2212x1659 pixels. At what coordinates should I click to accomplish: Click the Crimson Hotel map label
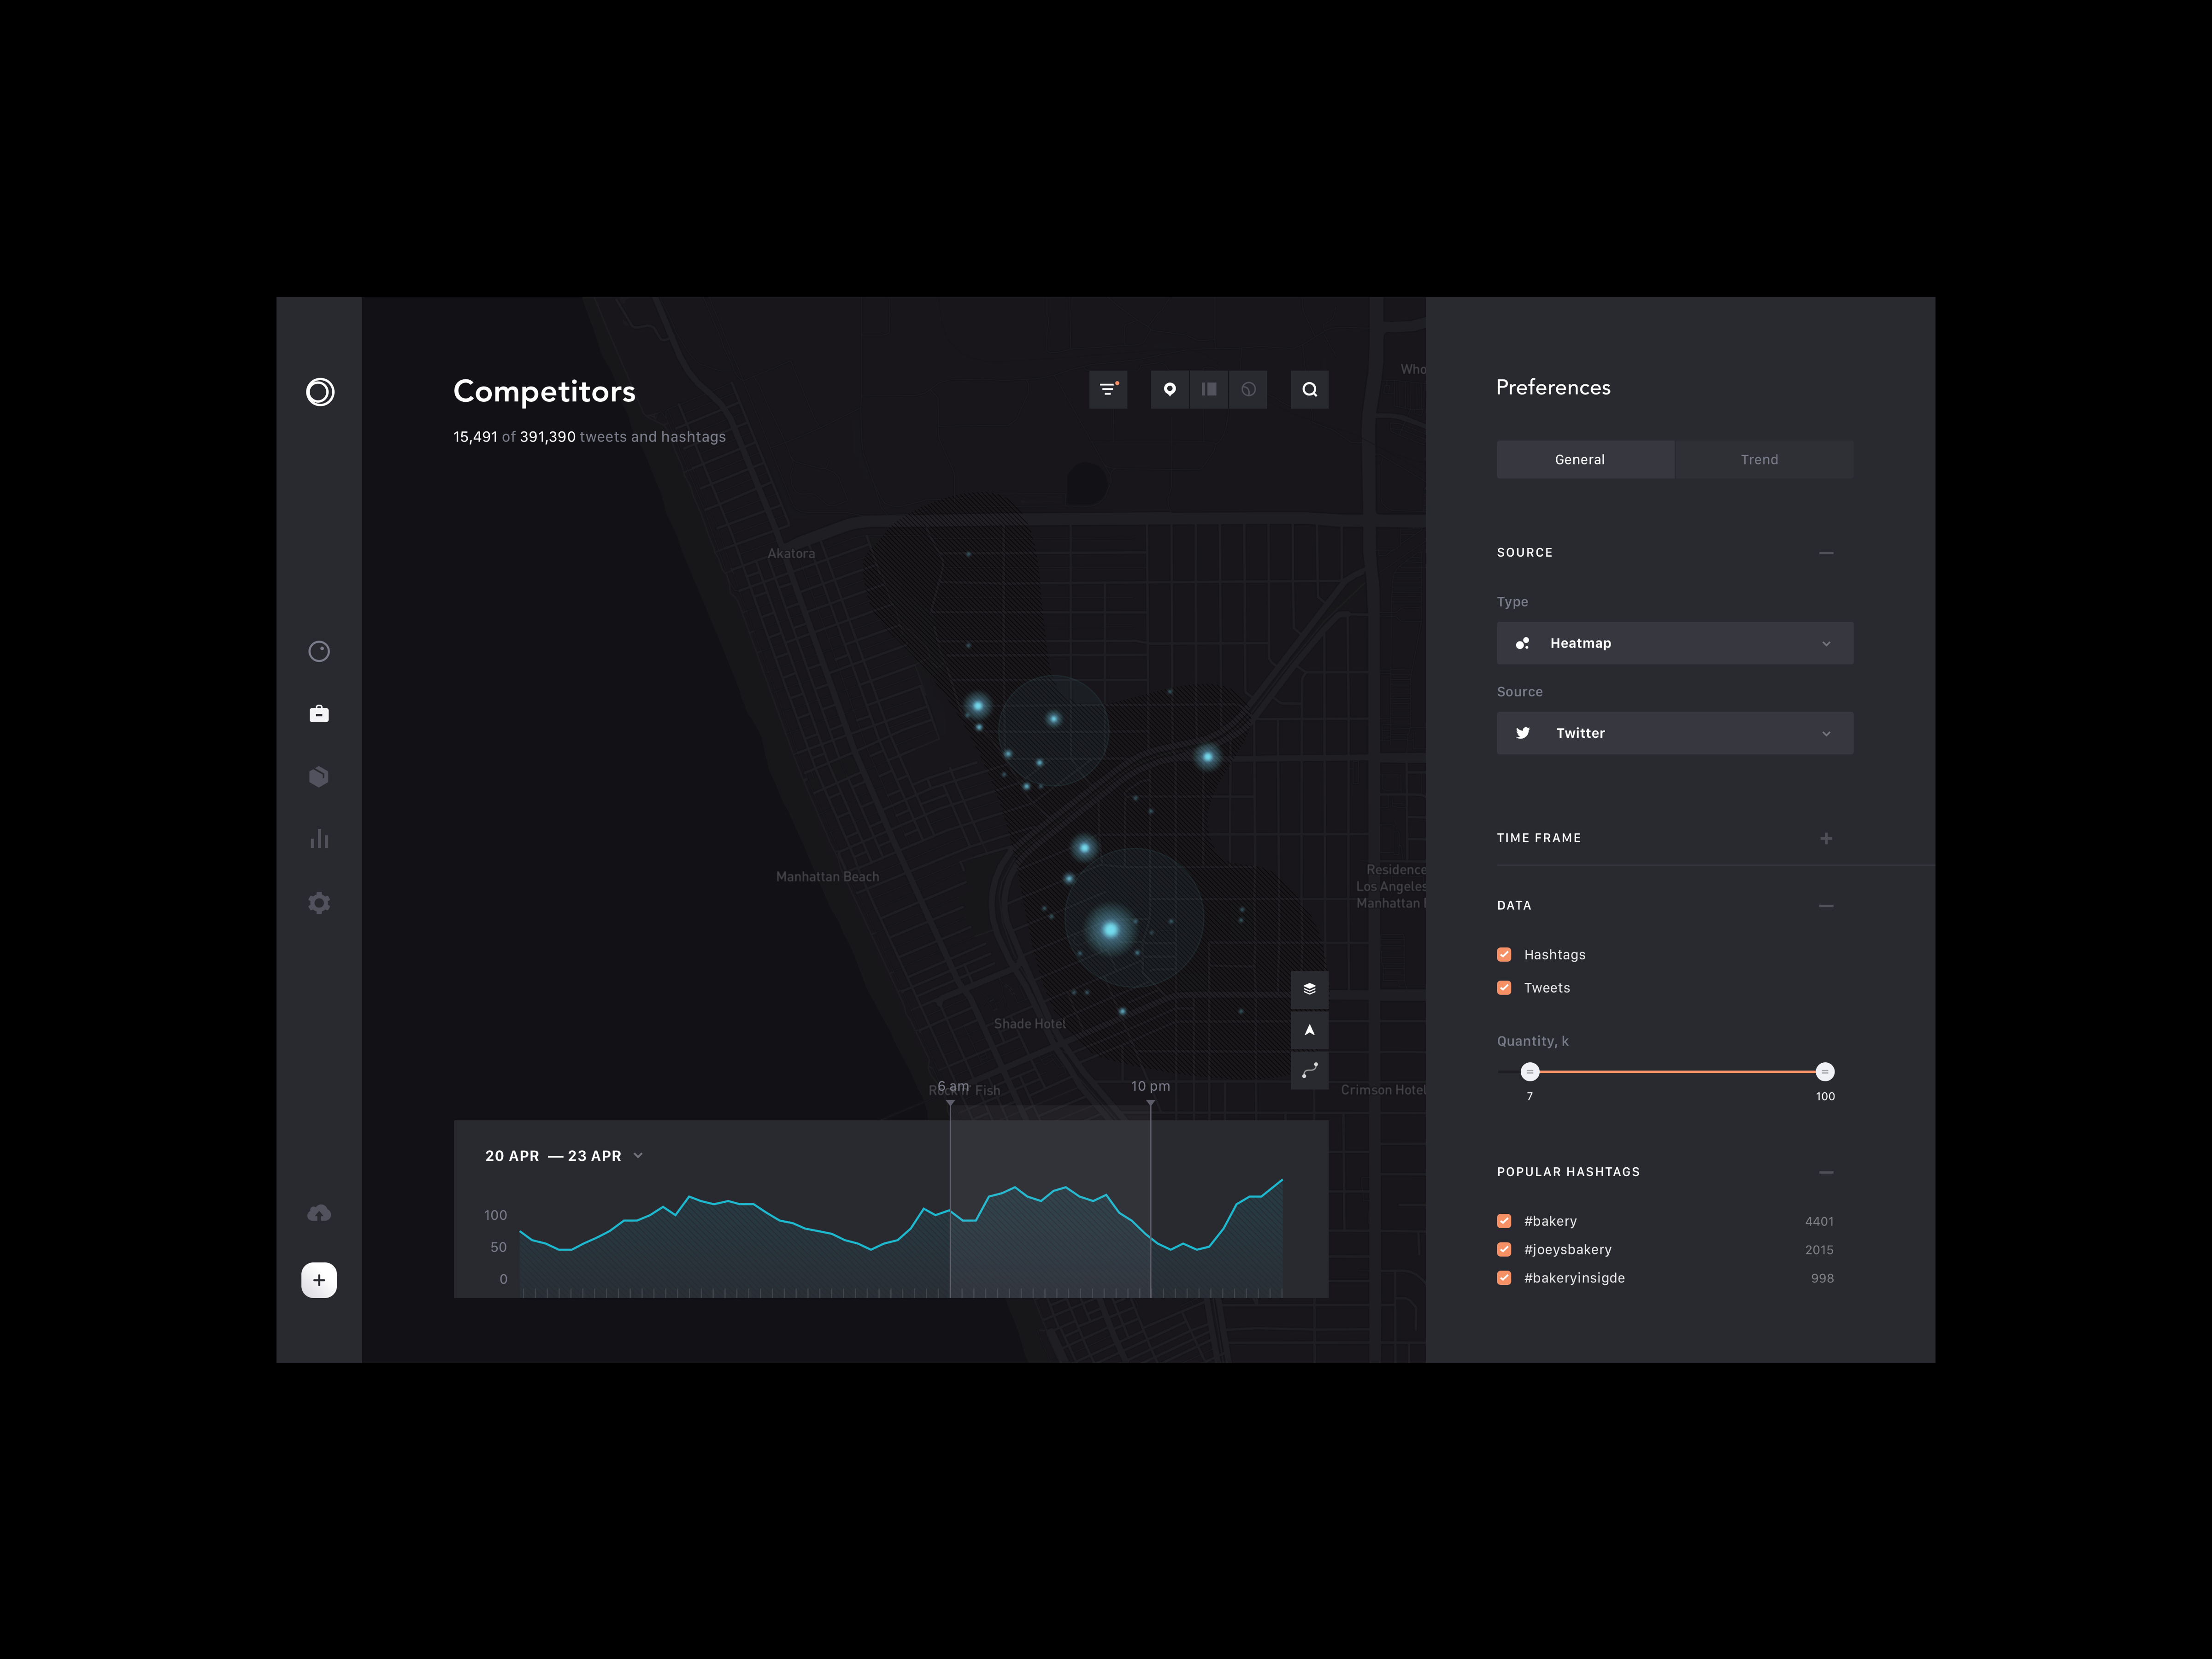[x=1383, y=1090]
